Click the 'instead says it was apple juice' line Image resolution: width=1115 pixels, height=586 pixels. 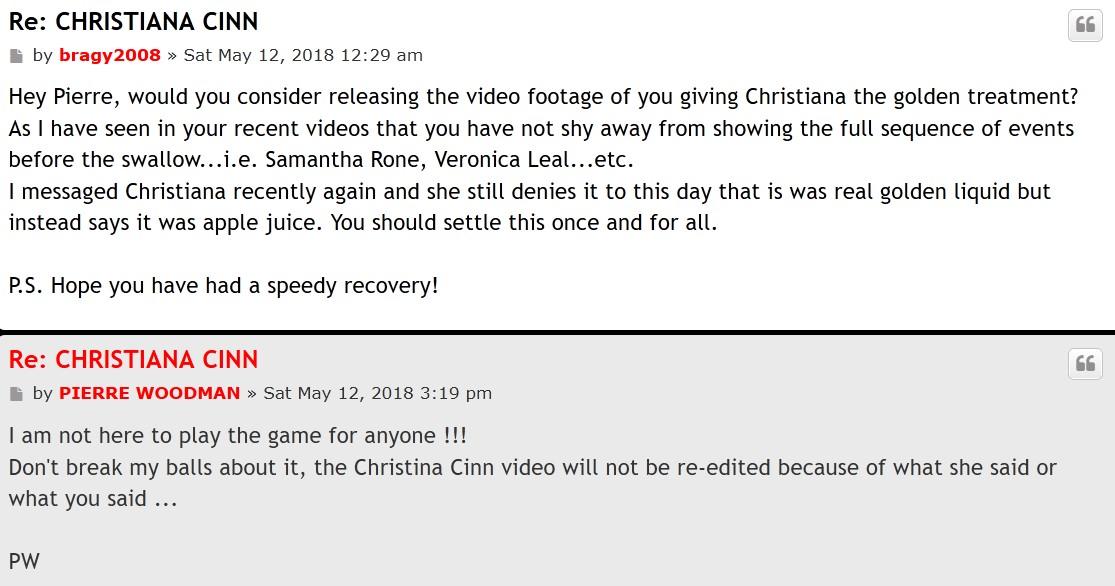(363, 223)
